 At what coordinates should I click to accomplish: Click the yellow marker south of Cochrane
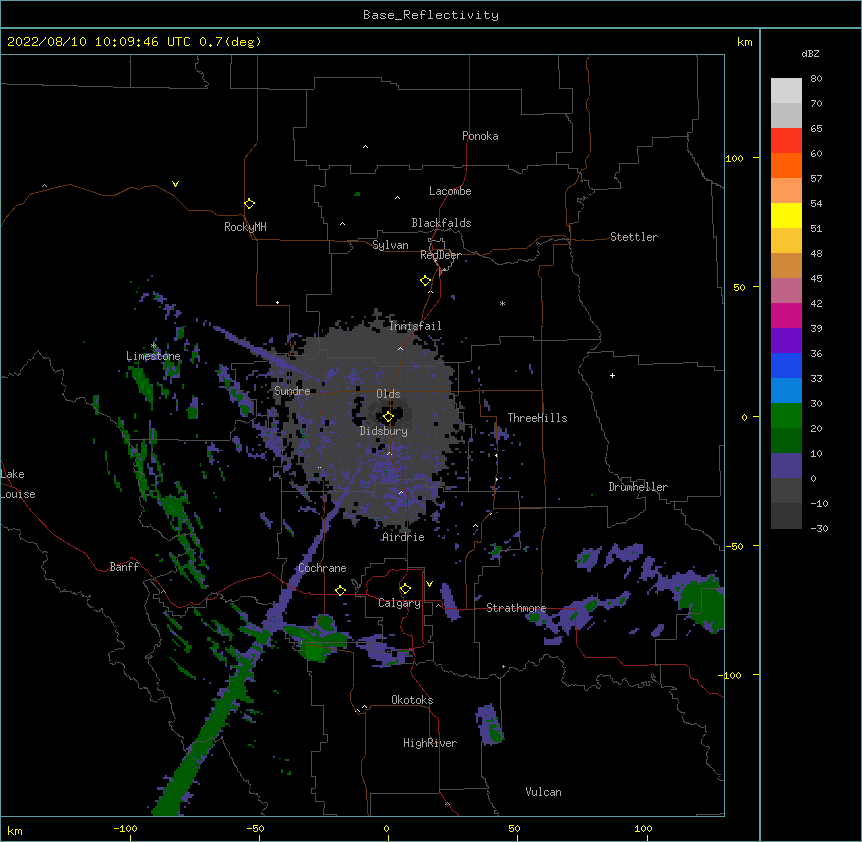(x=340, y=590)
